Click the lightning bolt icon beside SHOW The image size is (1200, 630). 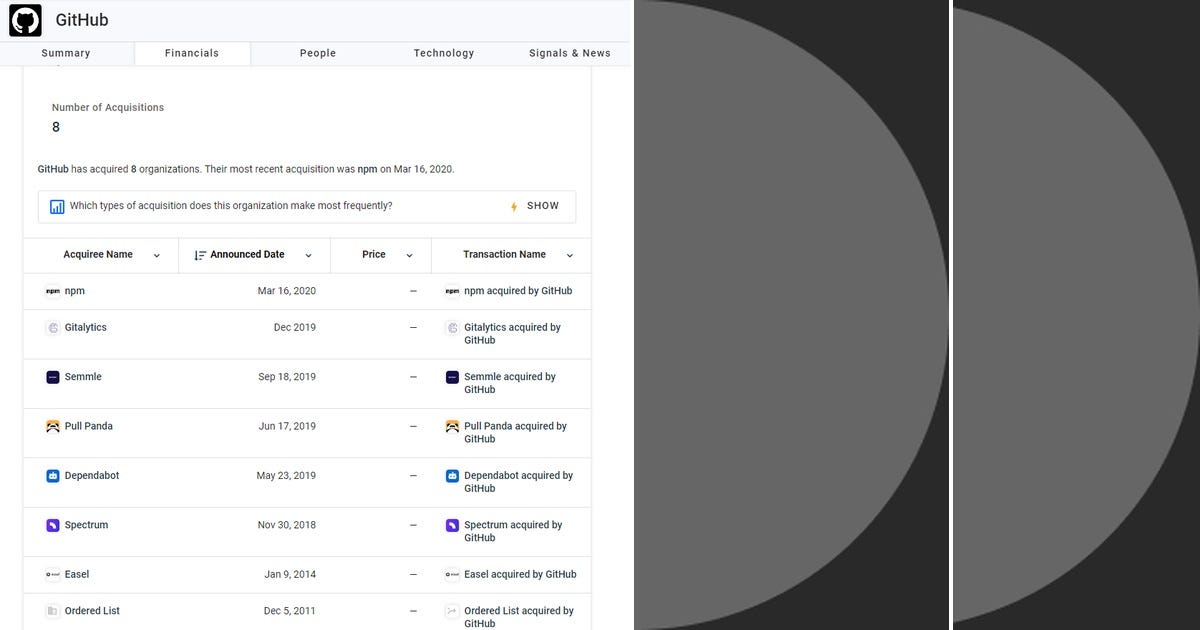(x=514, y=206)
